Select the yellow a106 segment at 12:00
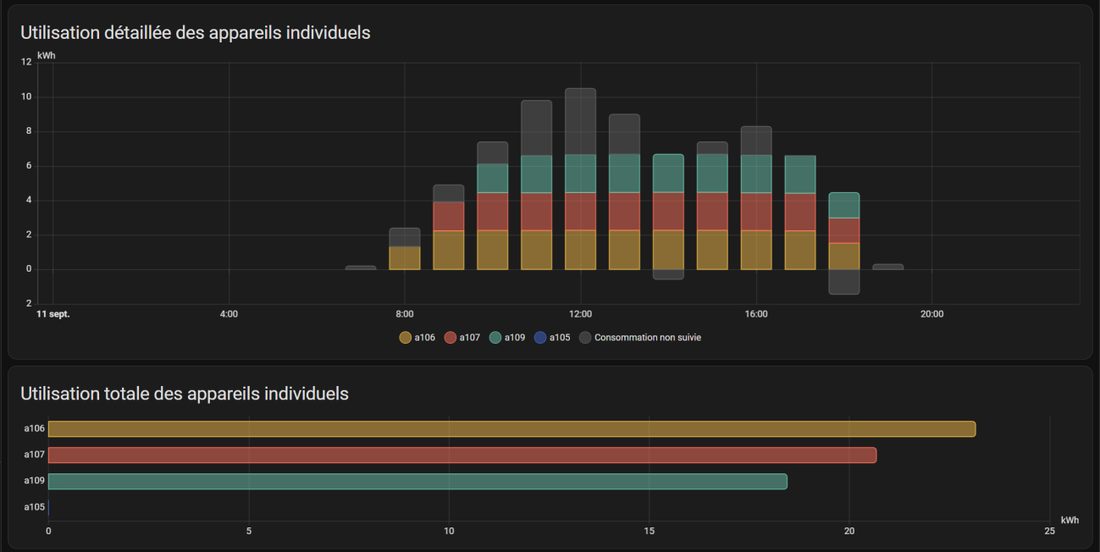This screenshot has height=552, width=1100. click(x=580, y=250)
